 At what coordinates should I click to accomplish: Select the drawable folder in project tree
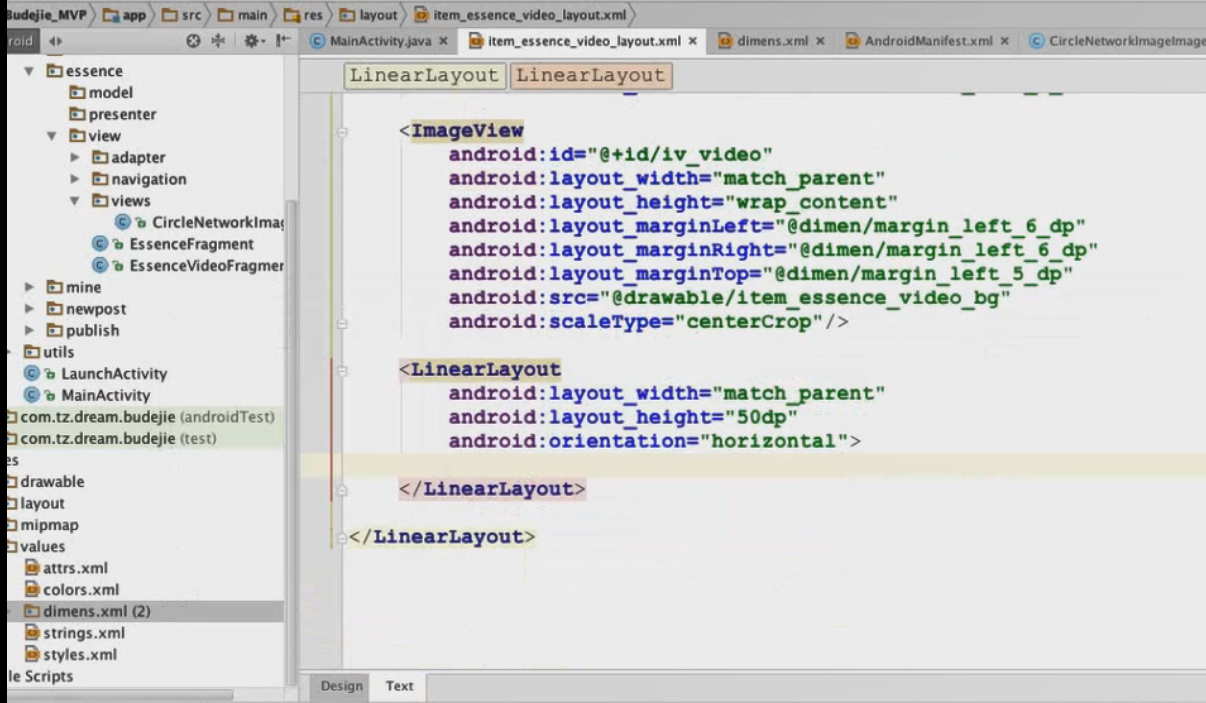pyautogui.click(x=45, y=482)
